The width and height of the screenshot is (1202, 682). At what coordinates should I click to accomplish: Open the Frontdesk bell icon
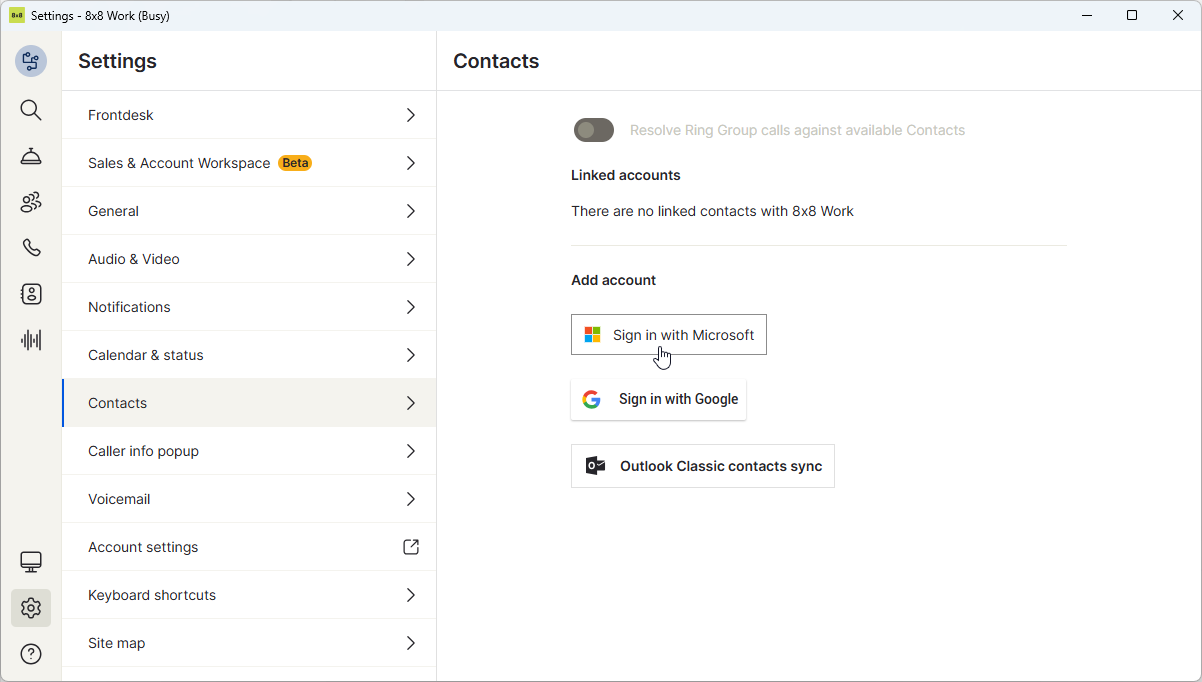tap(31, 156)
